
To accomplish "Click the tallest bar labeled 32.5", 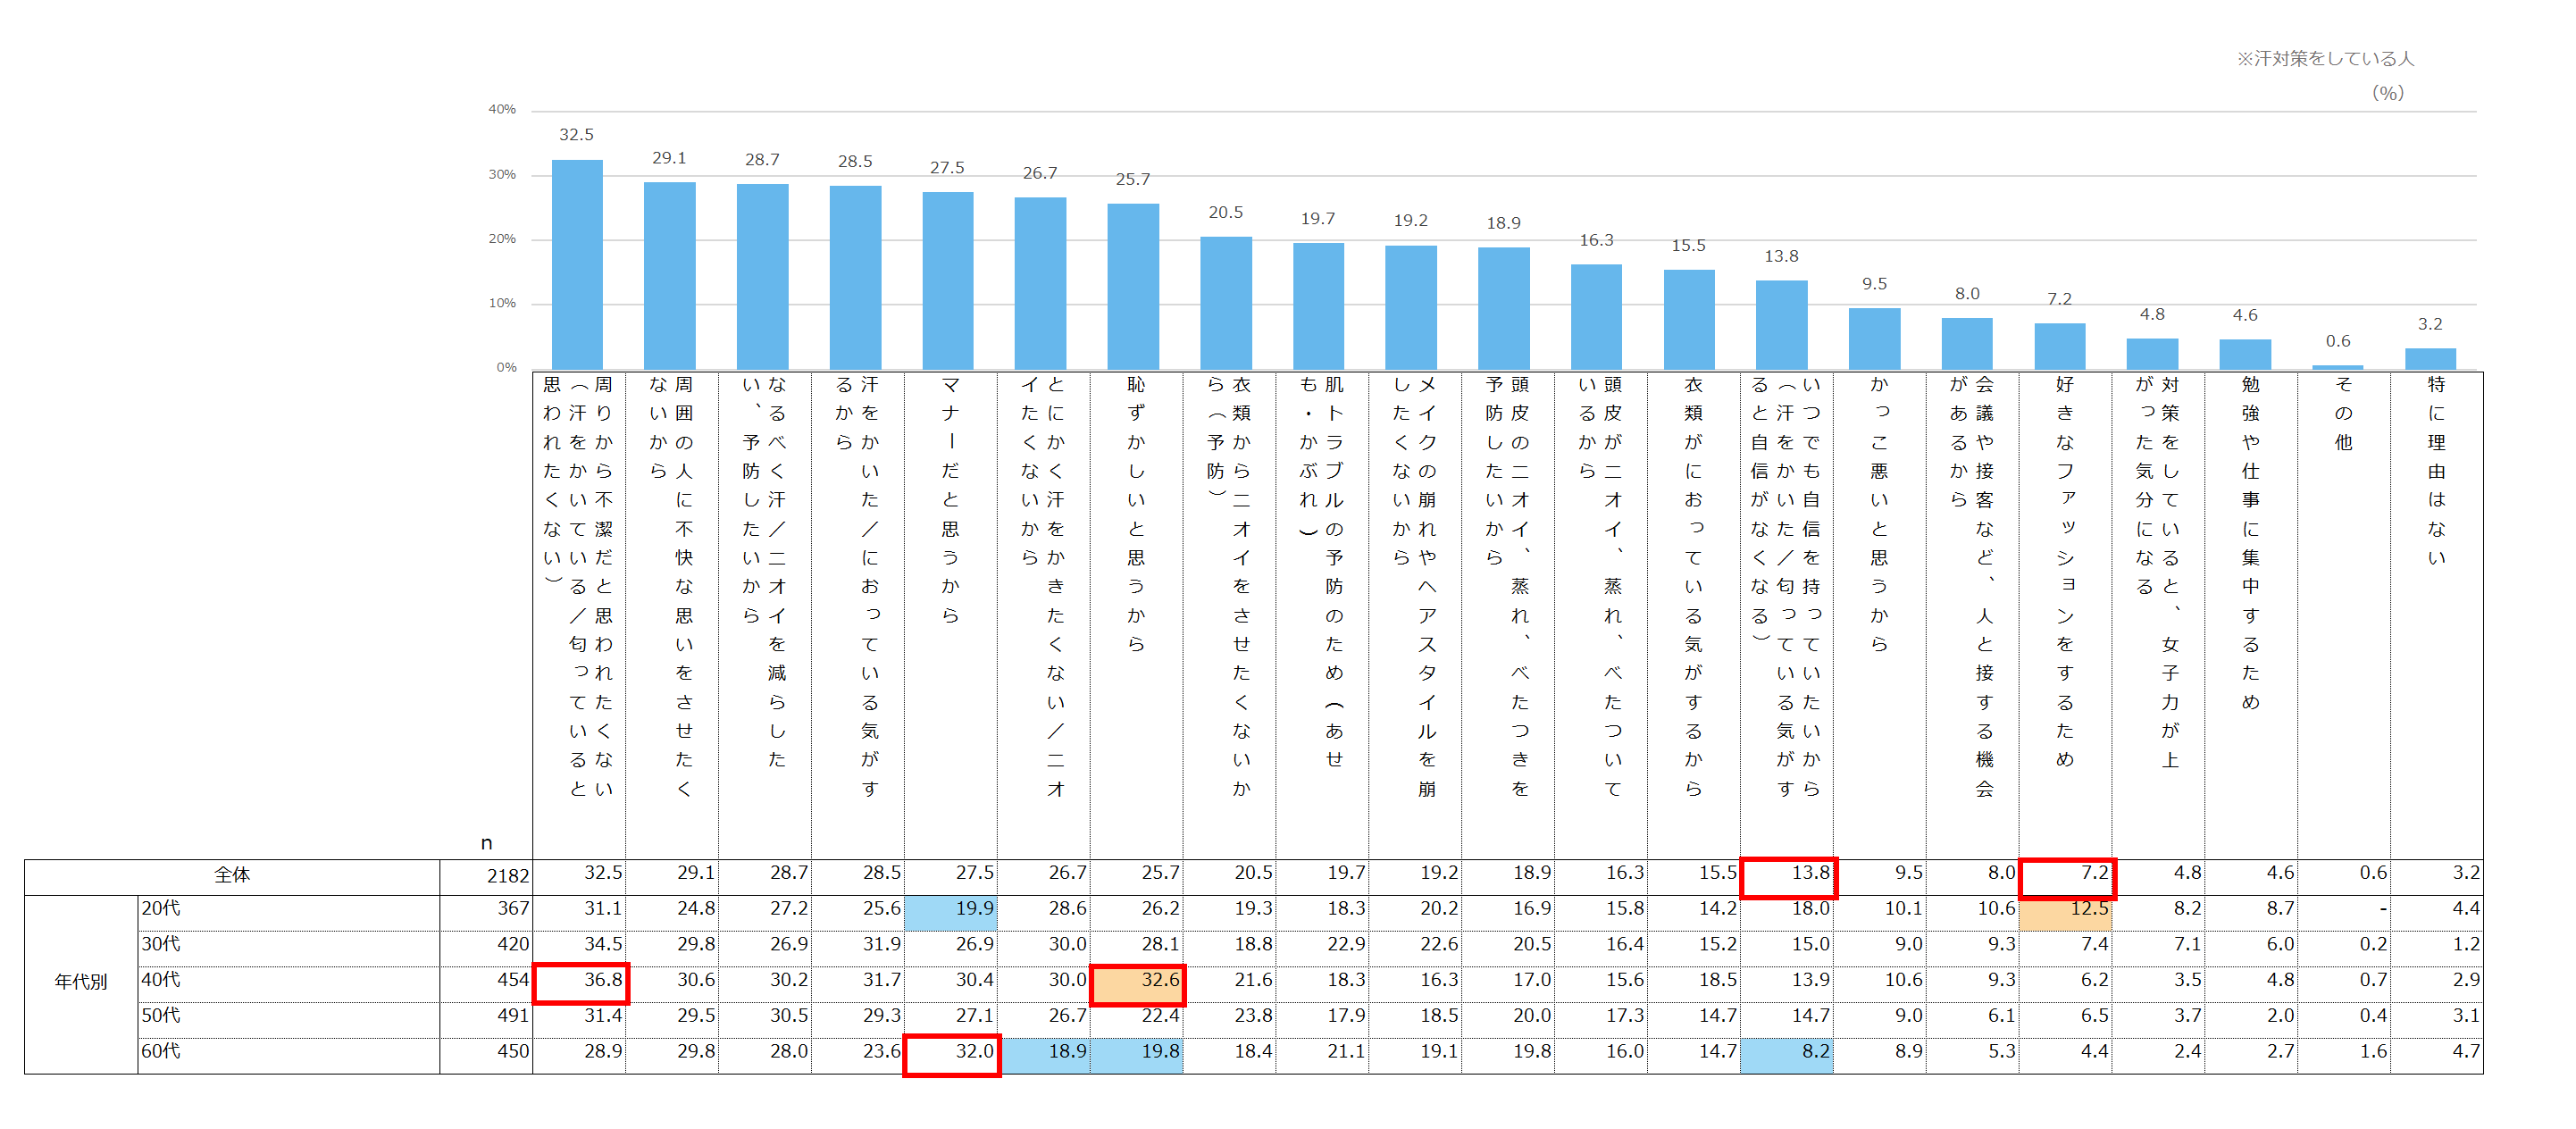I will (x=577, y=264).
